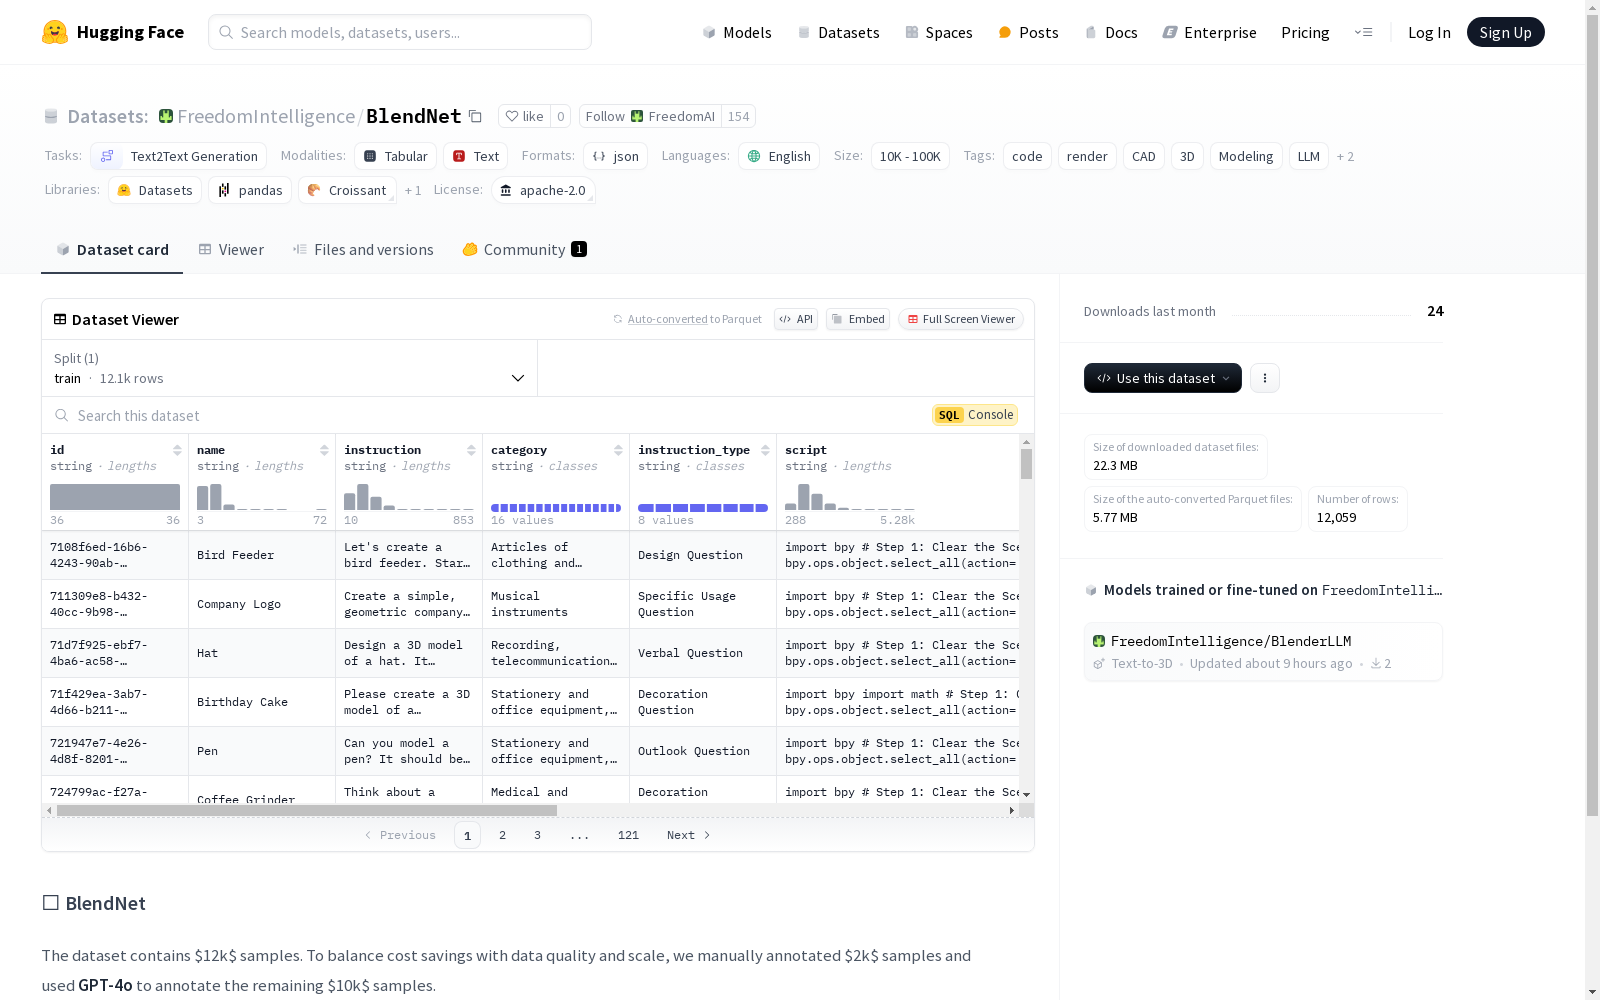The image size is (1600, 1000).
Task: Focus the search models, datasets, users field
Action: click(x=400, y=32)
